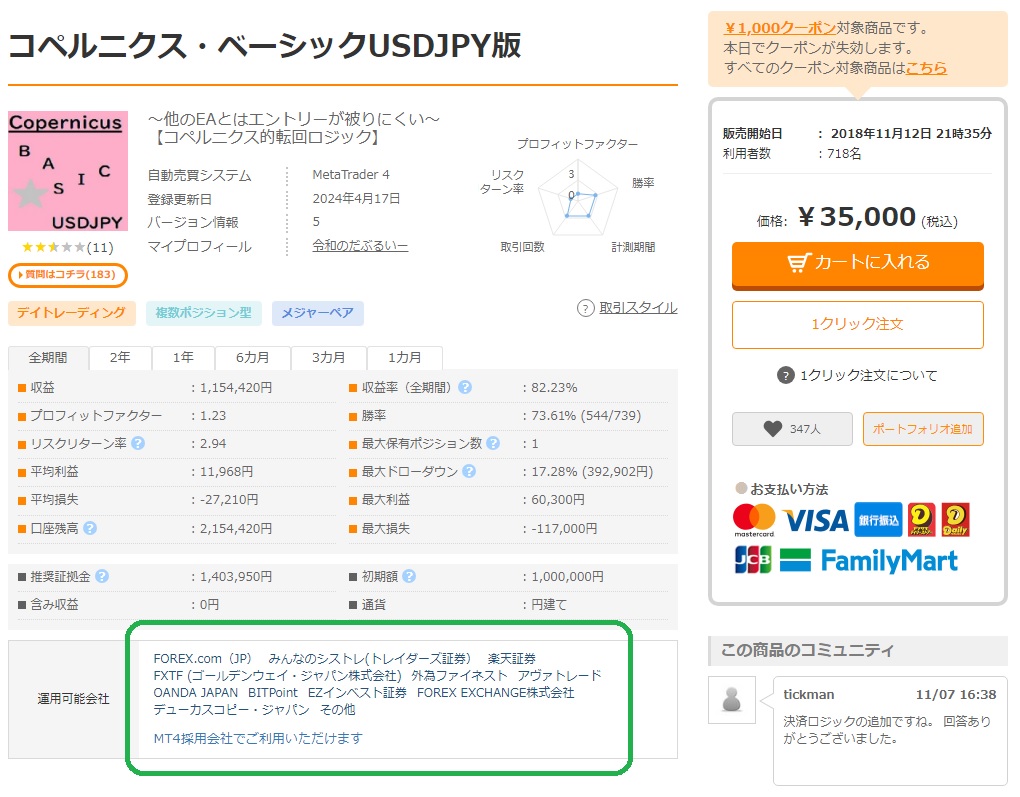Click the JCB payment logo
Image resolution: width=1020 pixels, height=797 pixels.
(x=753, y=560)
